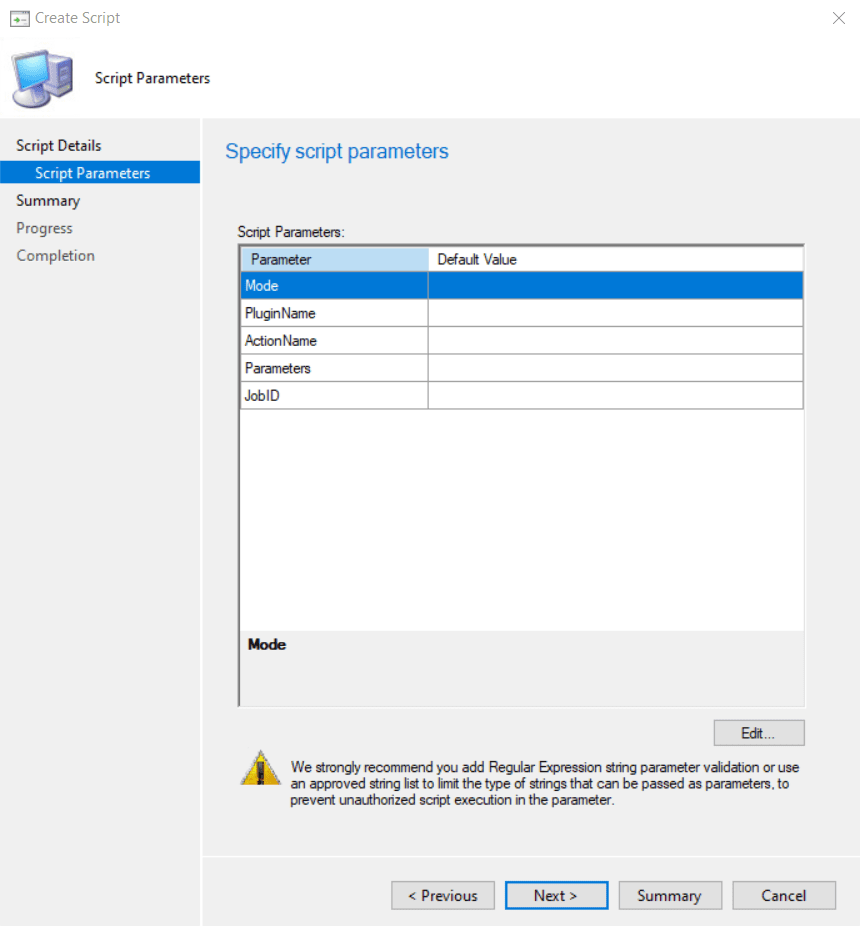Click the Default Value cell for JobID
The height and width of the screenshot is (926, 860).
click(615, 396)
